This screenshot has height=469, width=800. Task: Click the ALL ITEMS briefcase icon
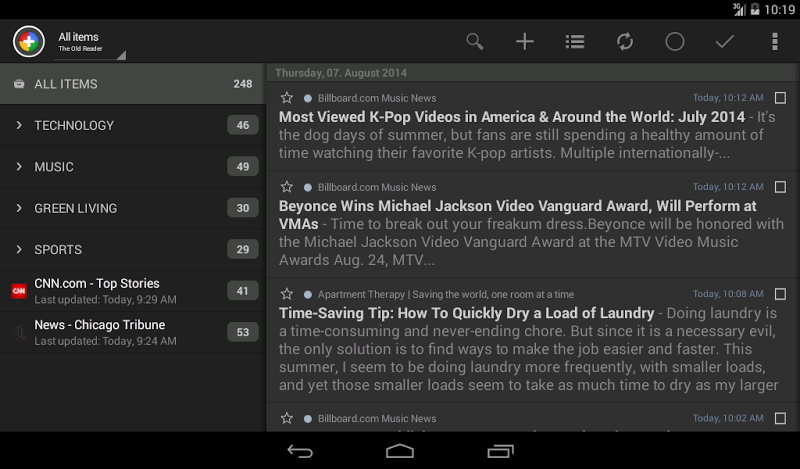pyautogui.click(x=19, y=84)
